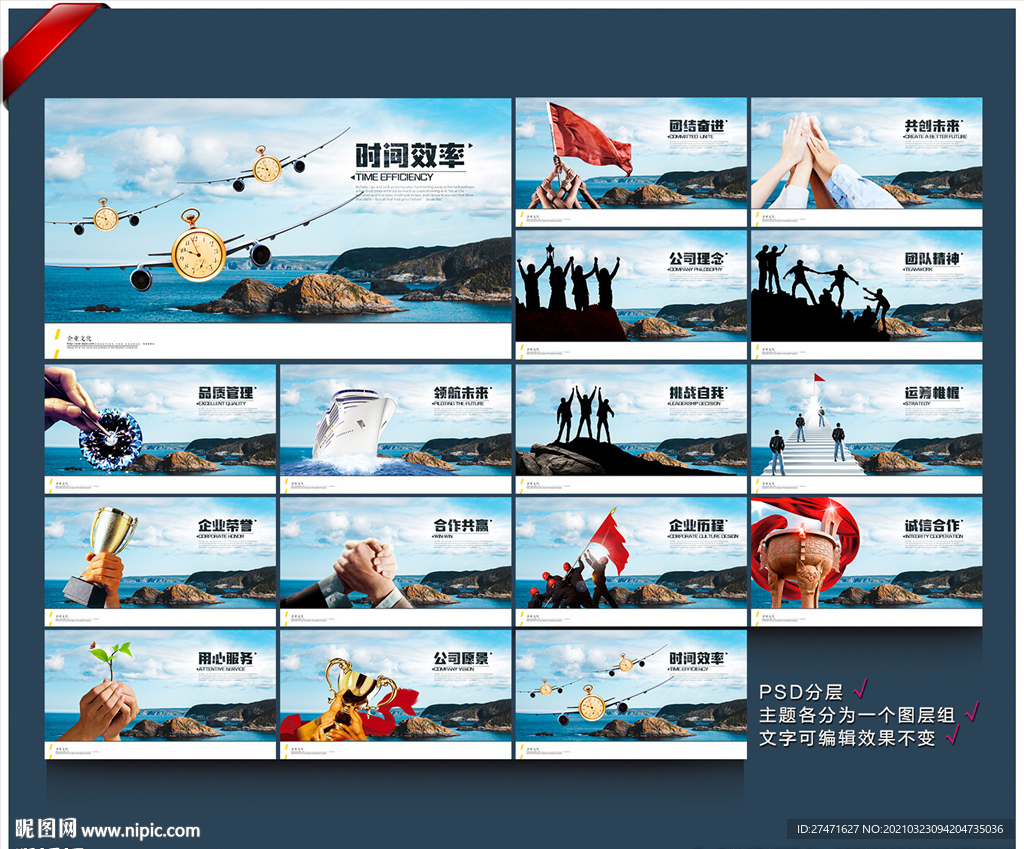The height and width of the screenshot is (849, 1024).
Task: Select the 团队精神 climbers poster
Action: tap(867, 295)
